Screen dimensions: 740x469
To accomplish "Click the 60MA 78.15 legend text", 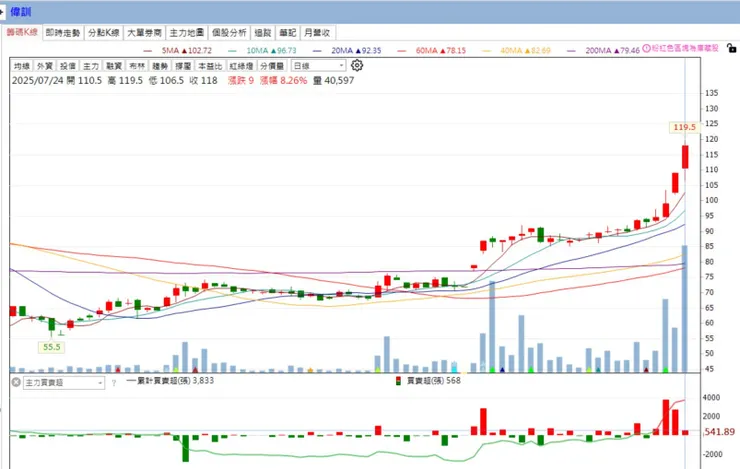I will (x=441, y=50).
